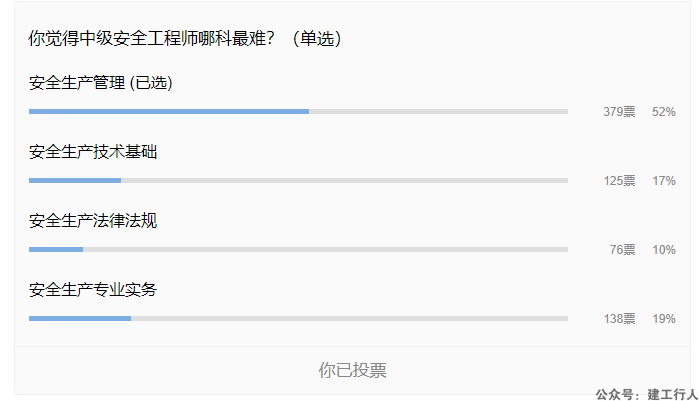The image size is (699, 401).
Task: Click the 76票 vote count
Action: [x=622, y=250]
